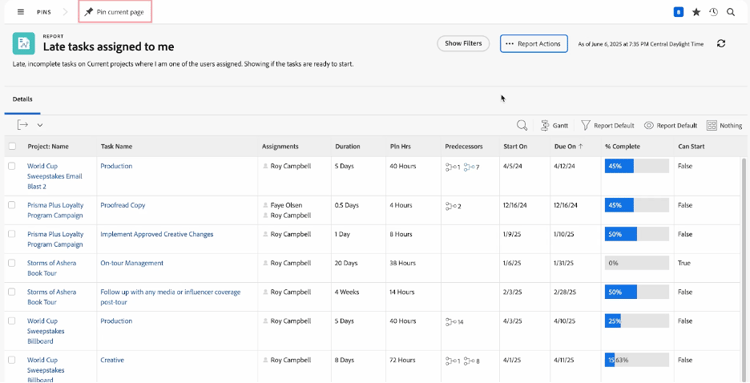Screen dimensions: 750x383
Task: Open the On-tour Management task link
Action: coord(132,263)
